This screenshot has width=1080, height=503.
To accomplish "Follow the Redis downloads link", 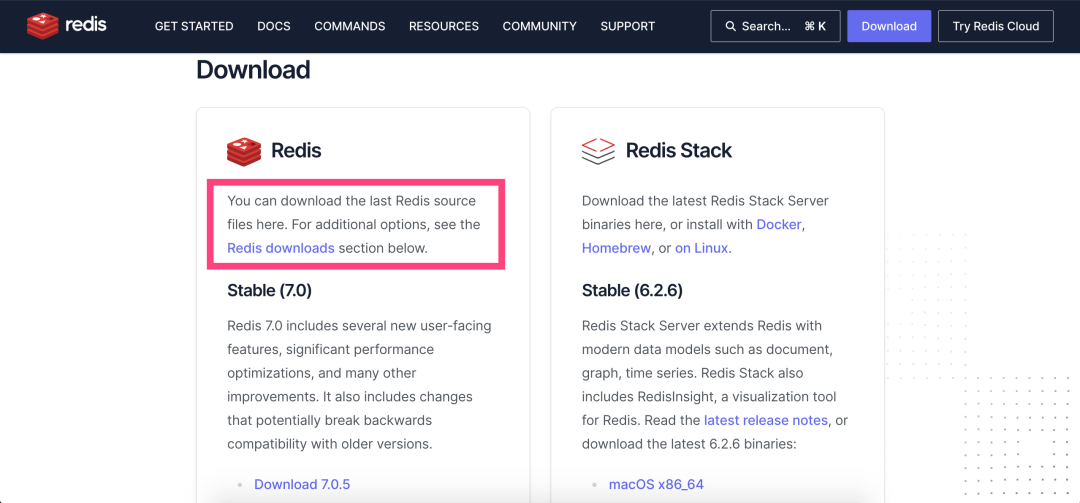I will 280,248.
